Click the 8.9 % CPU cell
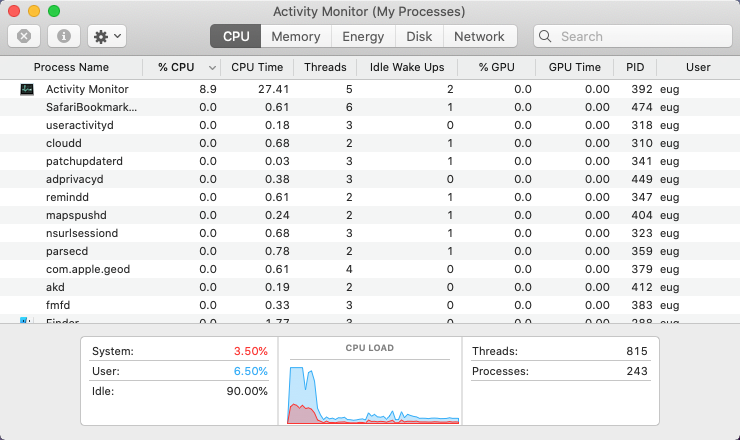 [x=208, y=89]
